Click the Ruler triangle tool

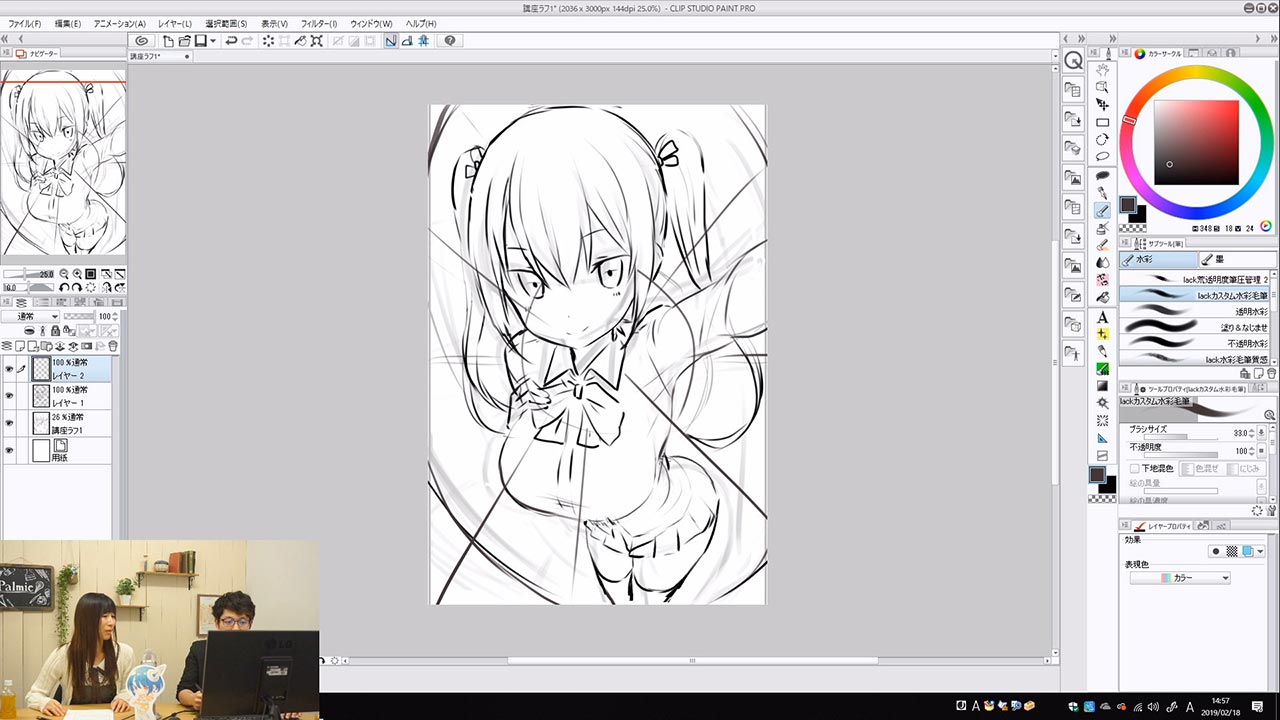tap(1102, 438)
